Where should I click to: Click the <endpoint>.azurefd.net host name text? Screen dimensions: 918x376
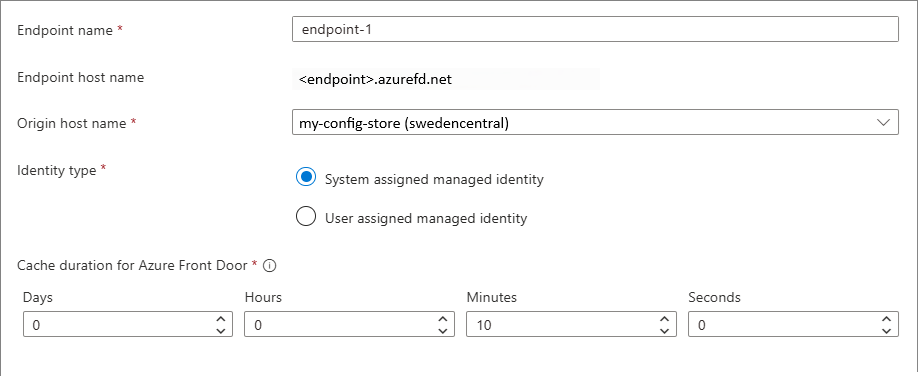click(x=375, y=79)
